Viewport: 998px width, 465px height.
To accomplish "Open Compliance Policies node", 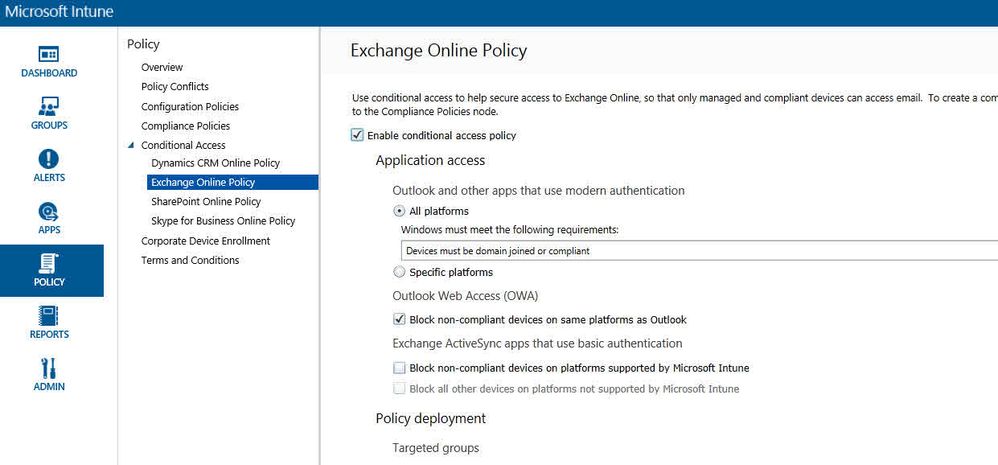I will pyautogui.click(x=186, y=126).
